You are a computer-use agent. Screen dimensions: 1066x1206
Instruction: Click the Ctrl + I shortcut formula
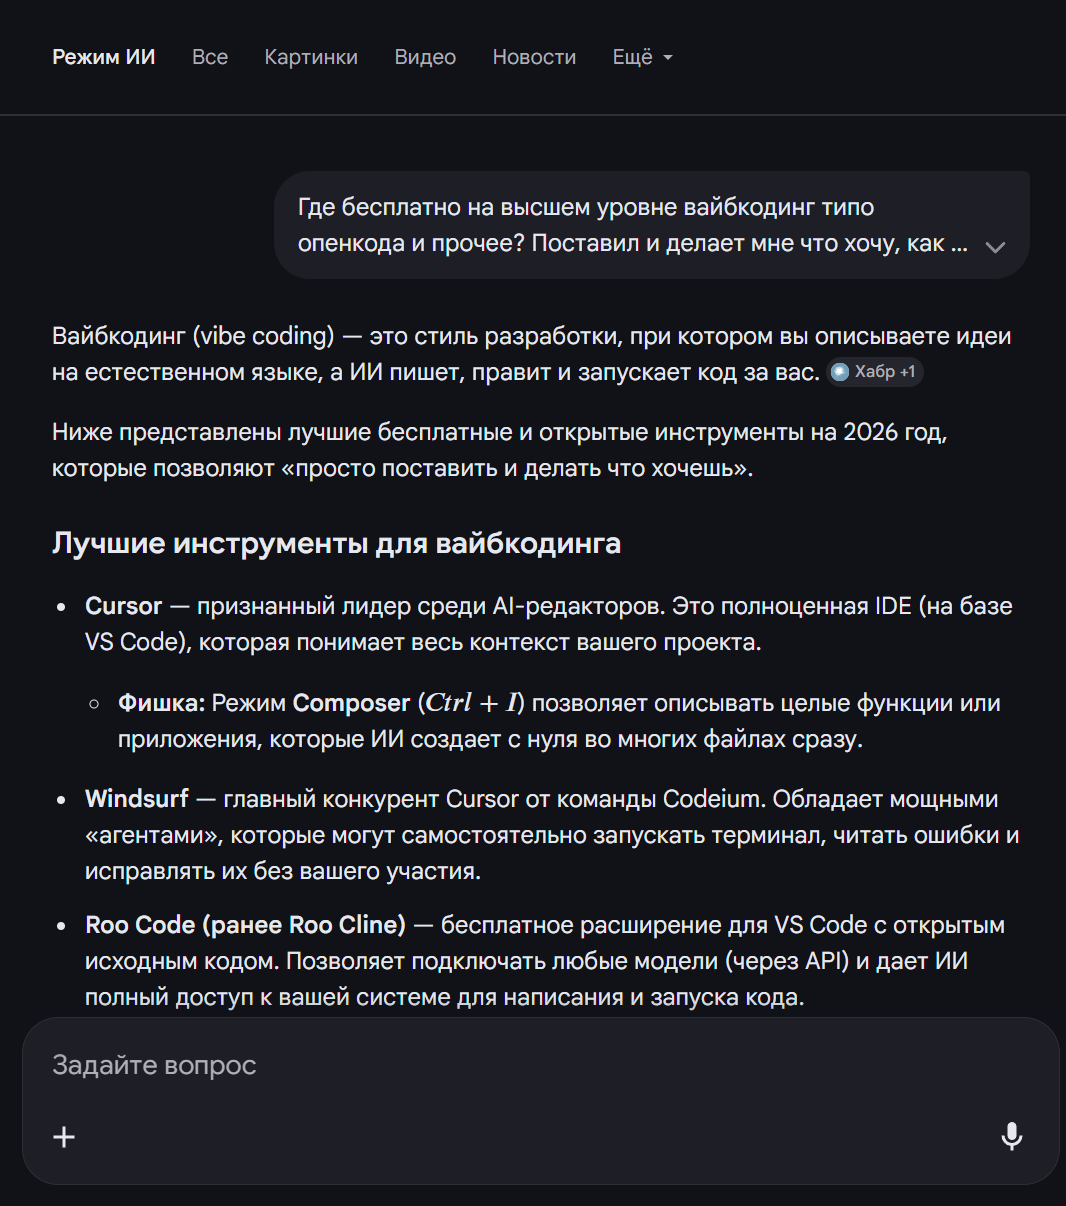click(474, 703)
